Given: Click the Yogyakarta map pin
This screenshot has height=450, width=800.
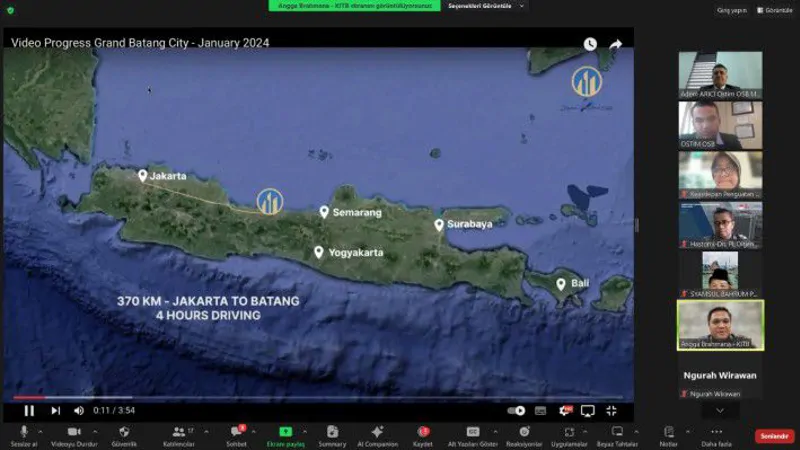Looking at the screenshot, I should [x=319, y=252].
